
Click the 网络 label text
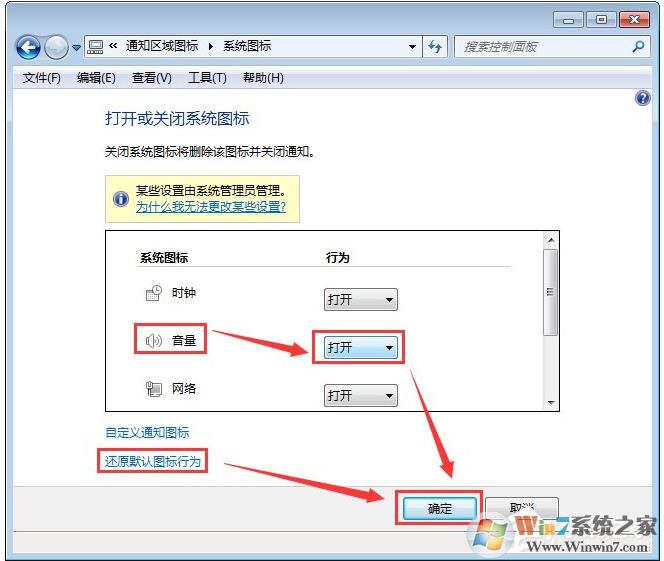[184, 389]
